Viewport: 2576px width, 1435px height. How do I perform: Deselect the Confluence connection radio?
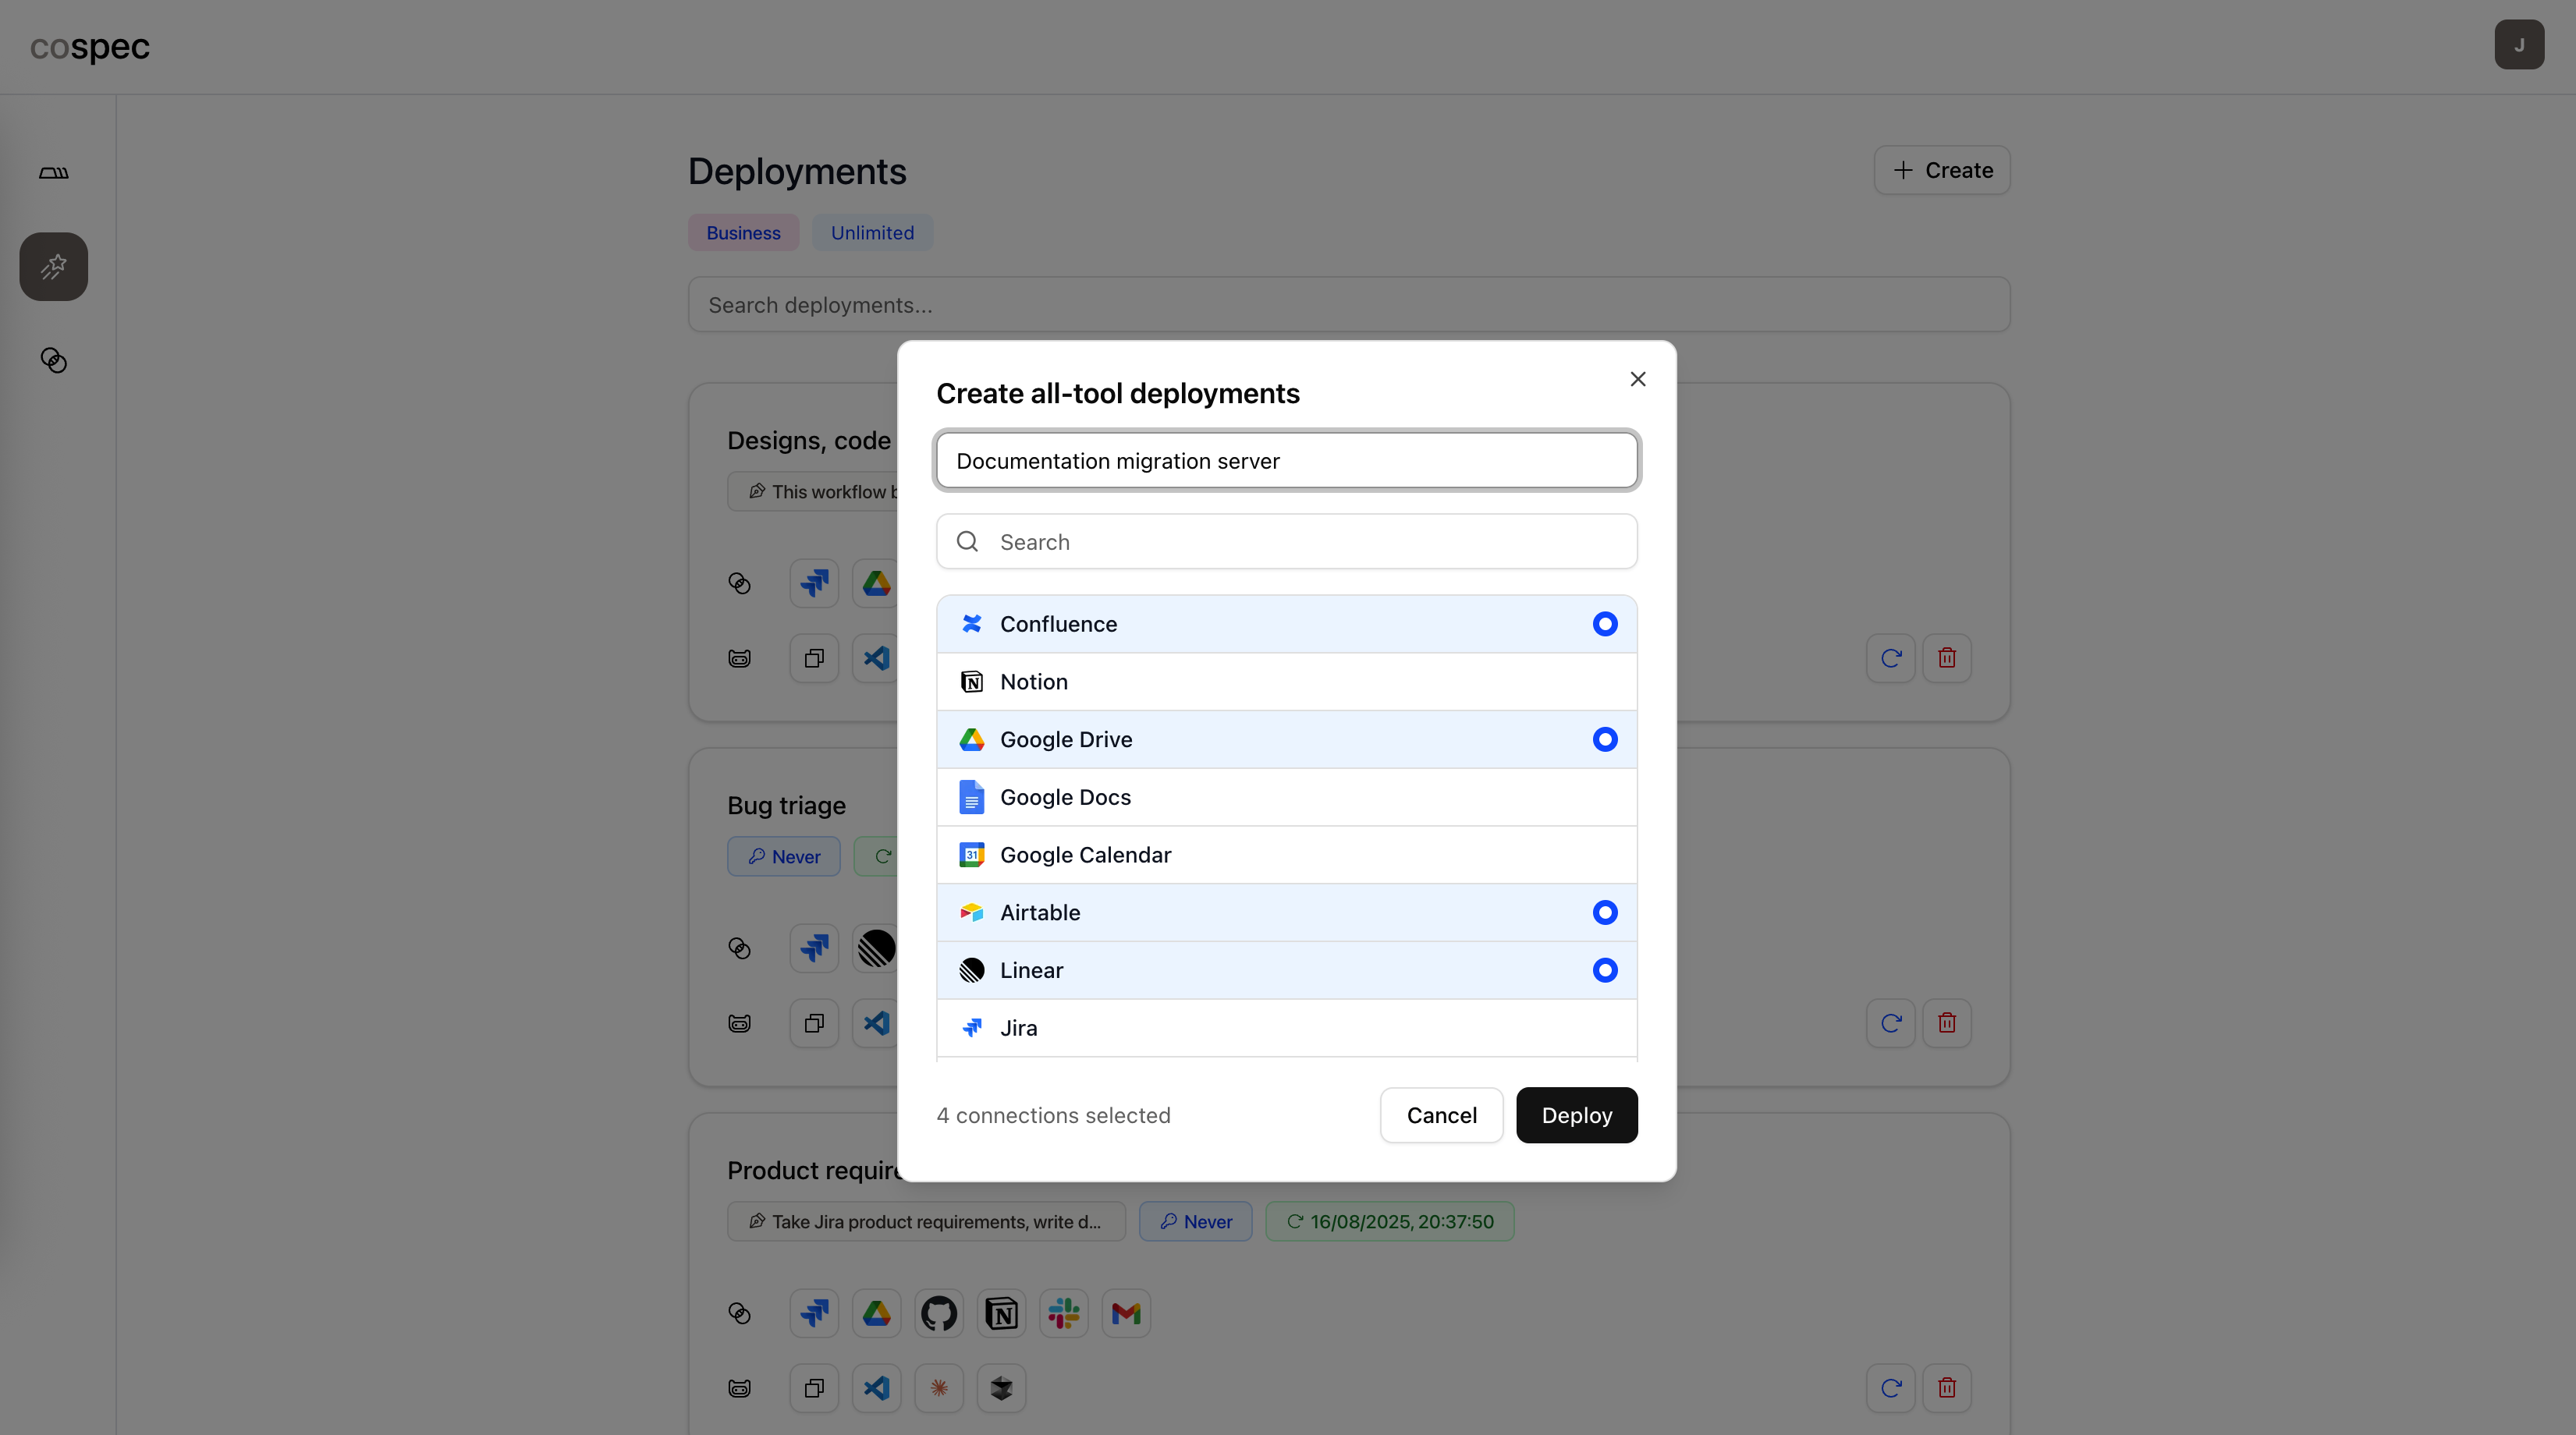(x=1604, y=624)
